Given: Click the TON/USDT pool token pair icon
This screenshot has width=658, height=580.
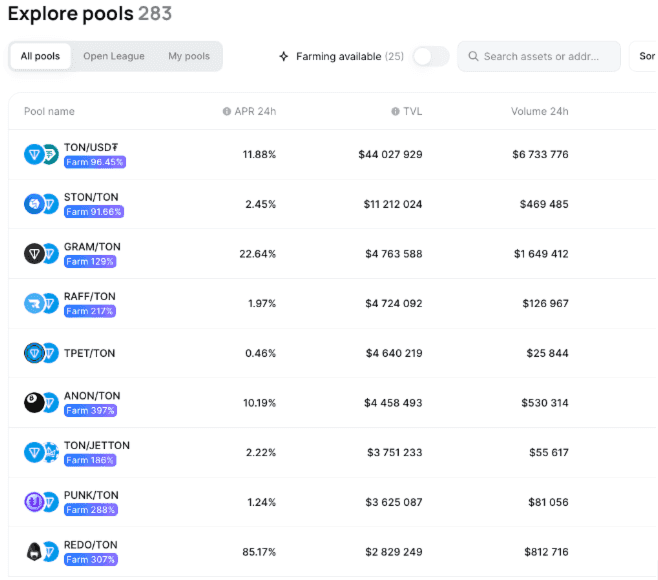Looking at the screenshot, I should [41, 154].
